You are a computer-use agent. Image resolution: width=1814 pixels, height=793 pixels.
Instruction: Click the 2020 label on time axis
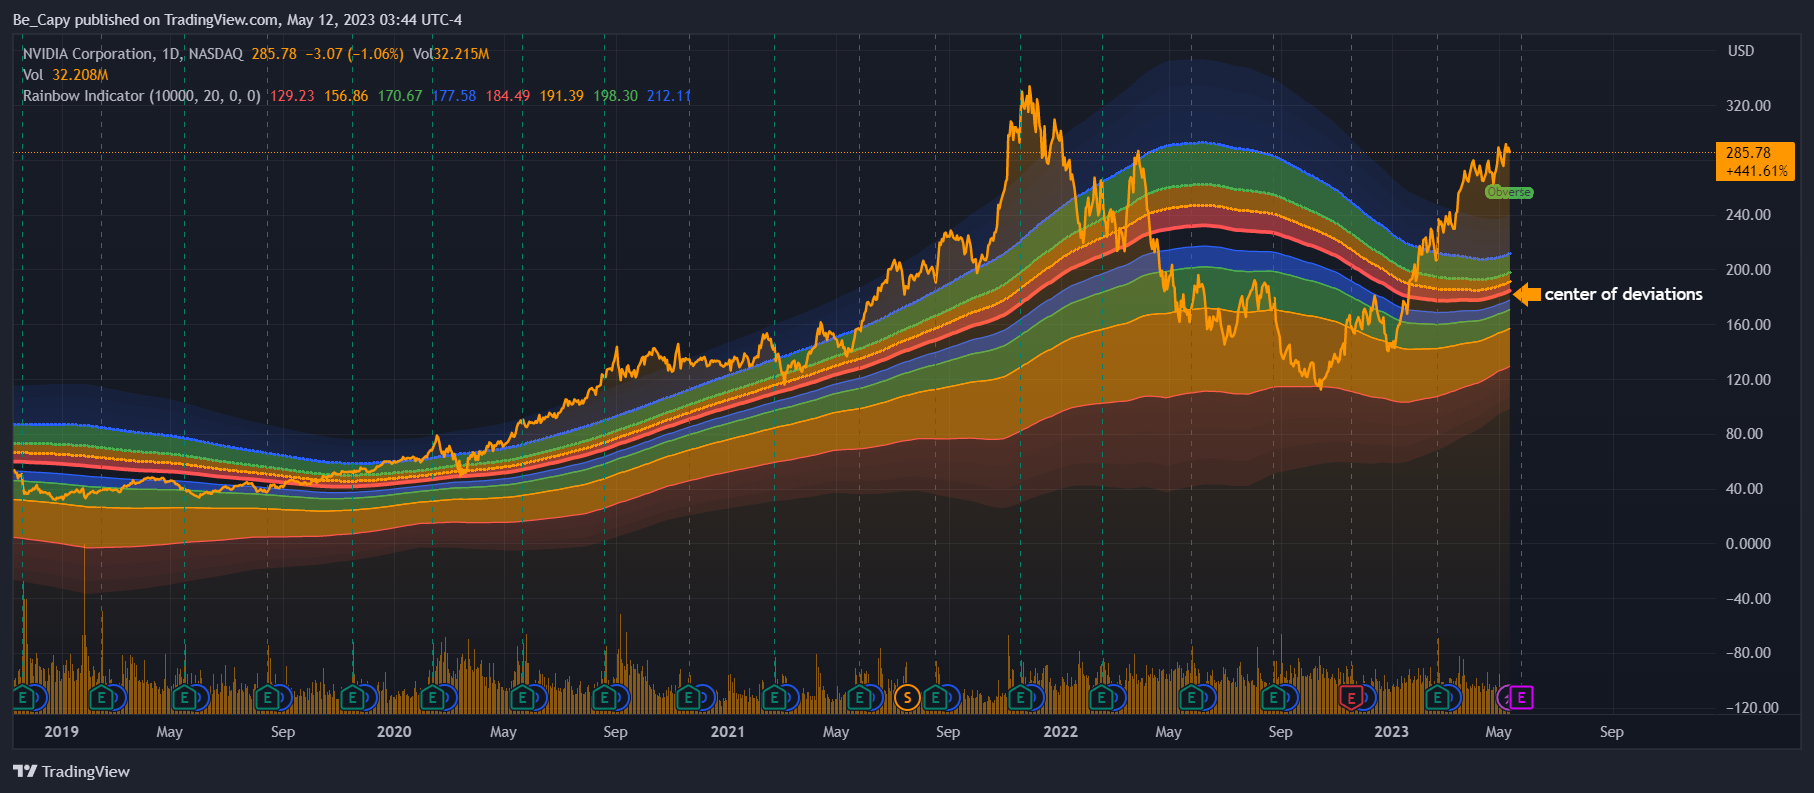[394, 732]
